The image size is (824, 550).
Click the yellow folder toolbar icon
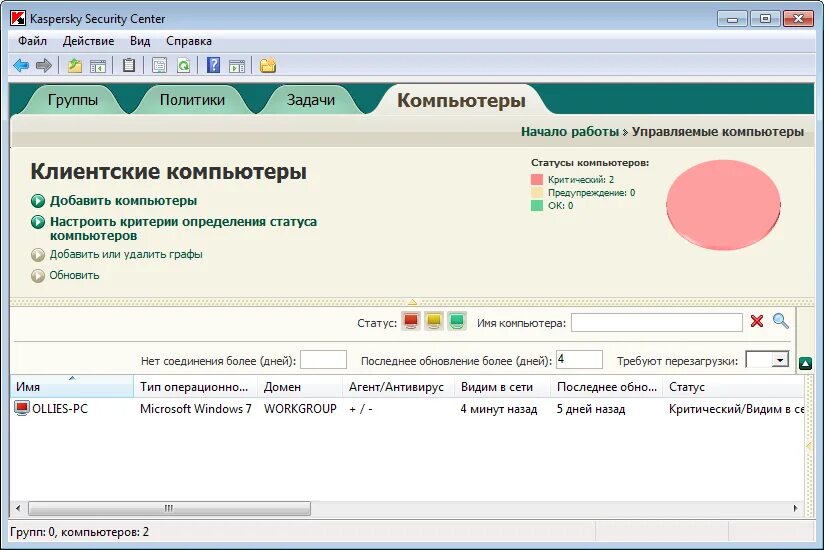tap(267, 66)
